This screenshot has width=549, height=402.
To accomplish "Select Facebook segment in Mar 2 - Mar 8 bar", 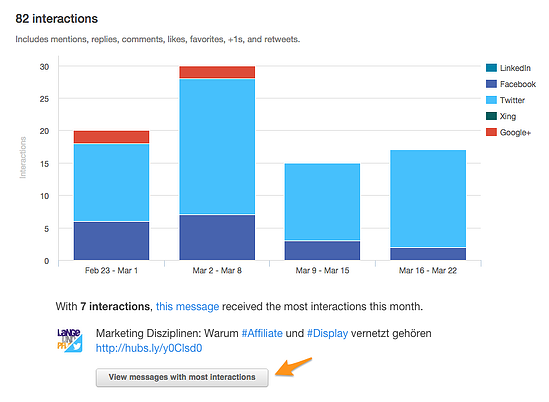I will click(x=217, y=237).
